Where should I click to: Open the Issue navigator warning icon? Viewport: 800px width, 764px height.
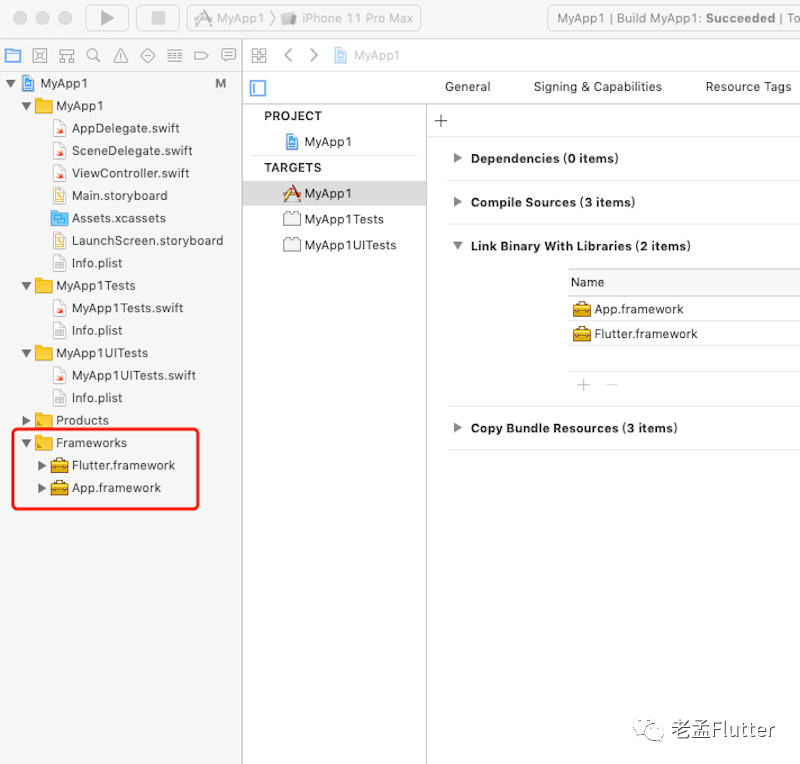[121, 55]
